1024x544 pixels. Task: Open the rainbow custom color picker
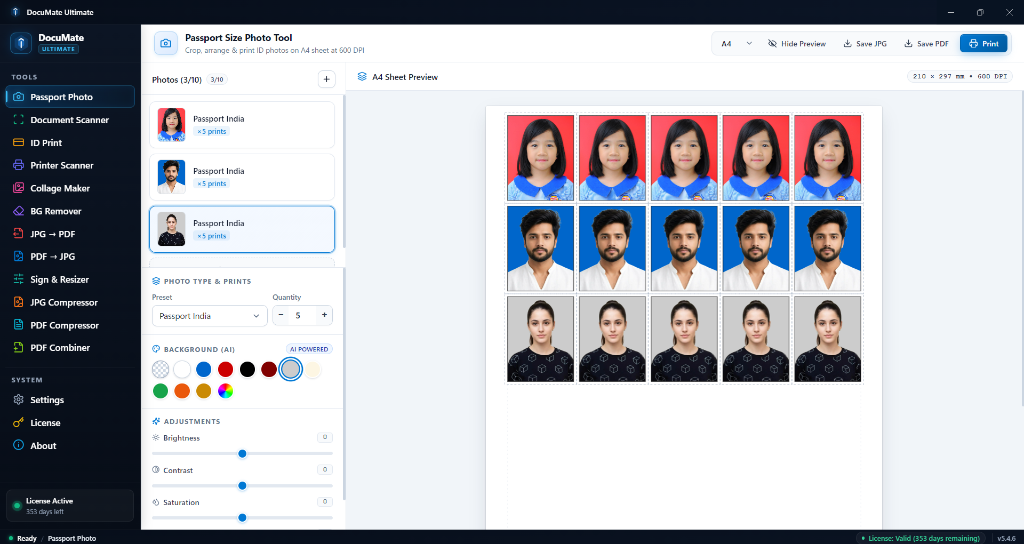click(x=225, y=391)
